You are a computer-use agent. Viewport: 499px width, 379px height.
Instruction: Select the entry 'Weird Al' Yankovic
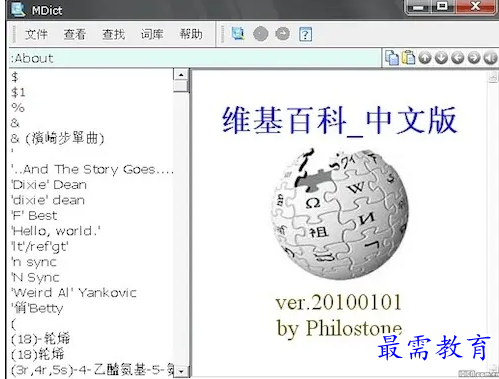[74, 293]
